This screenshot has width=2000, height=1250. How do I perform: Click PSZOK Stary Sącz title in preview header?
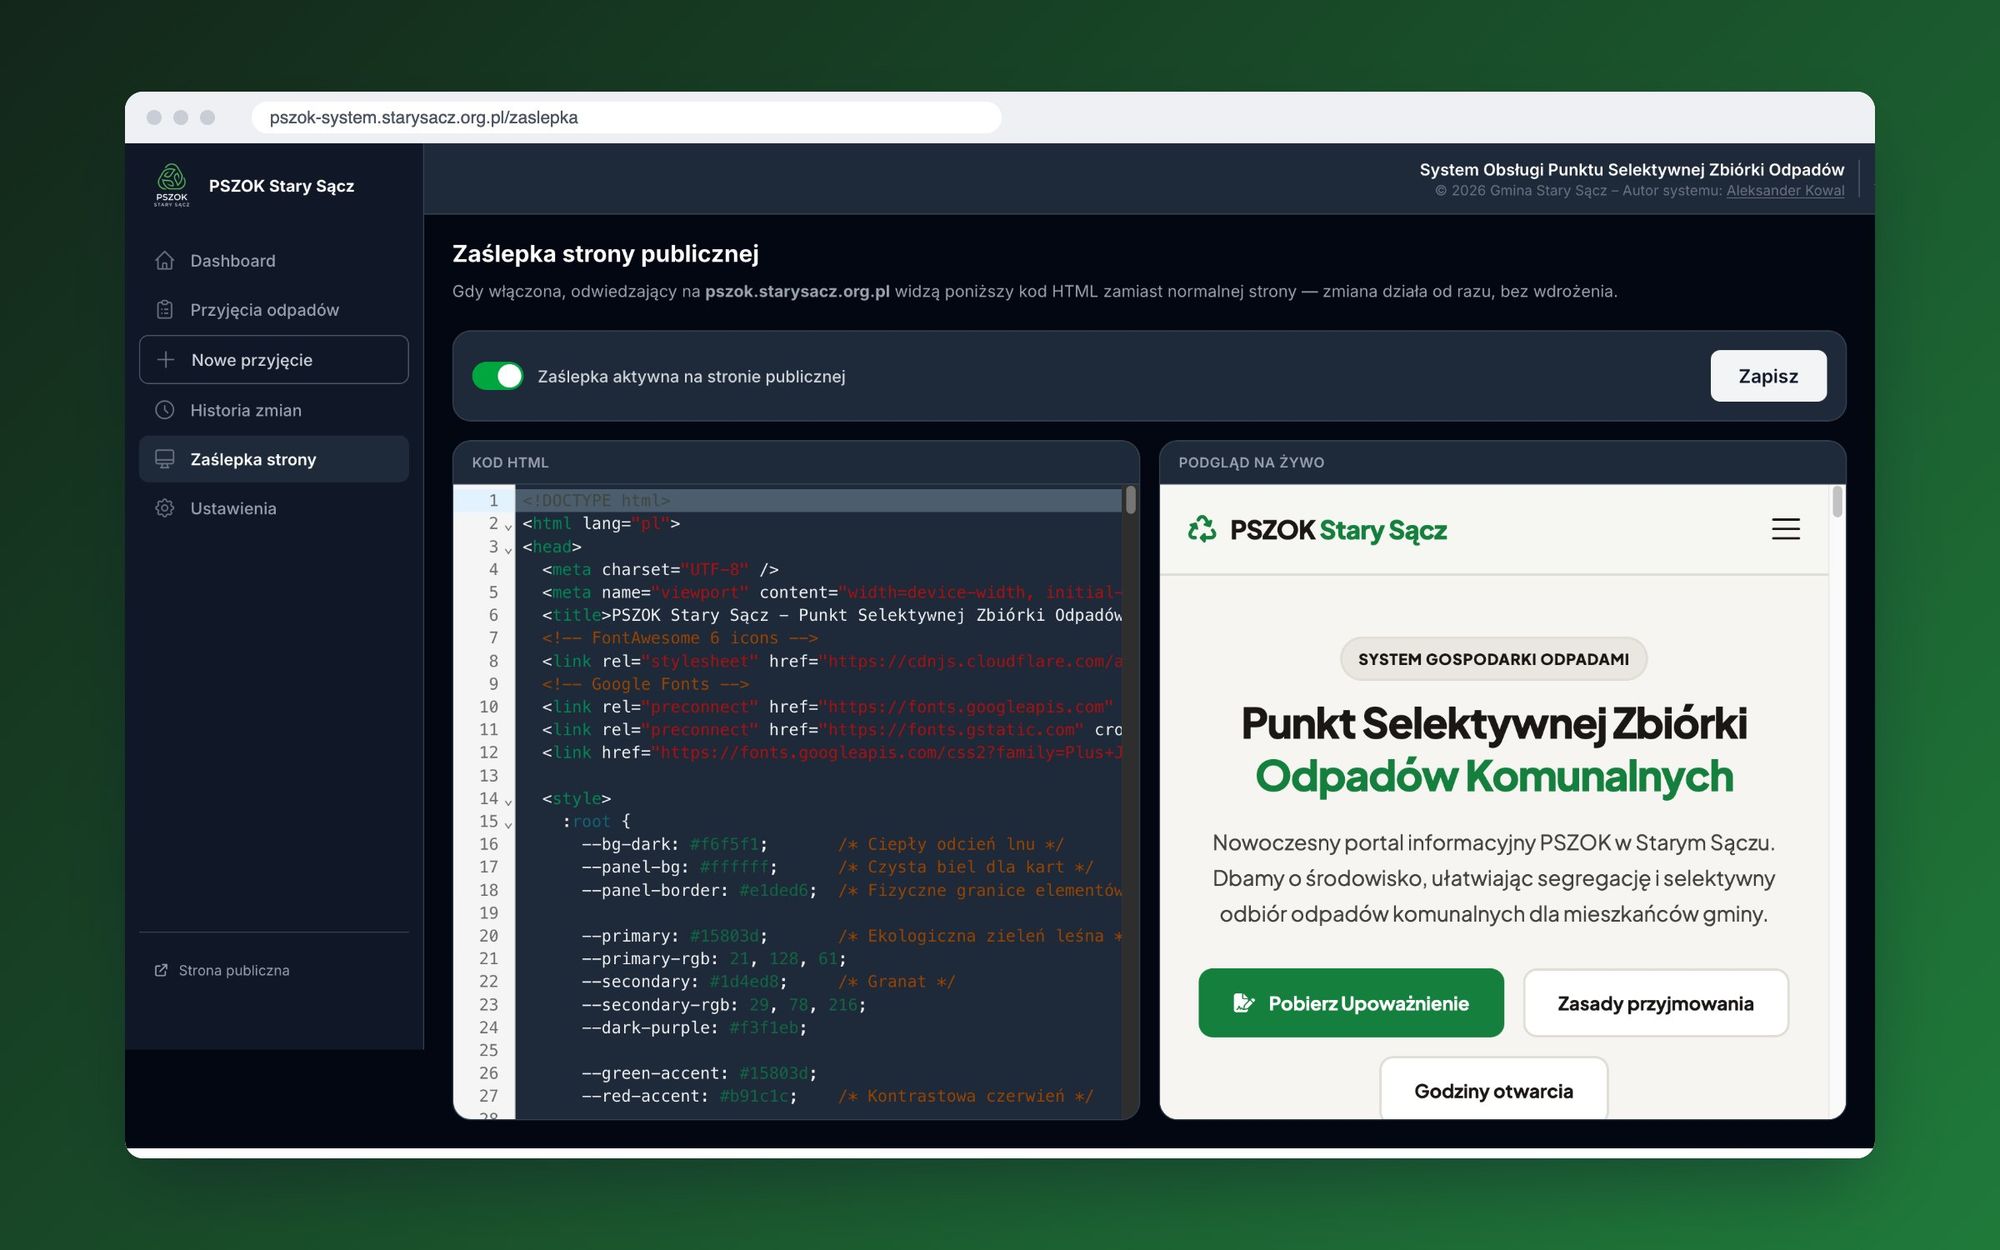1338,529
